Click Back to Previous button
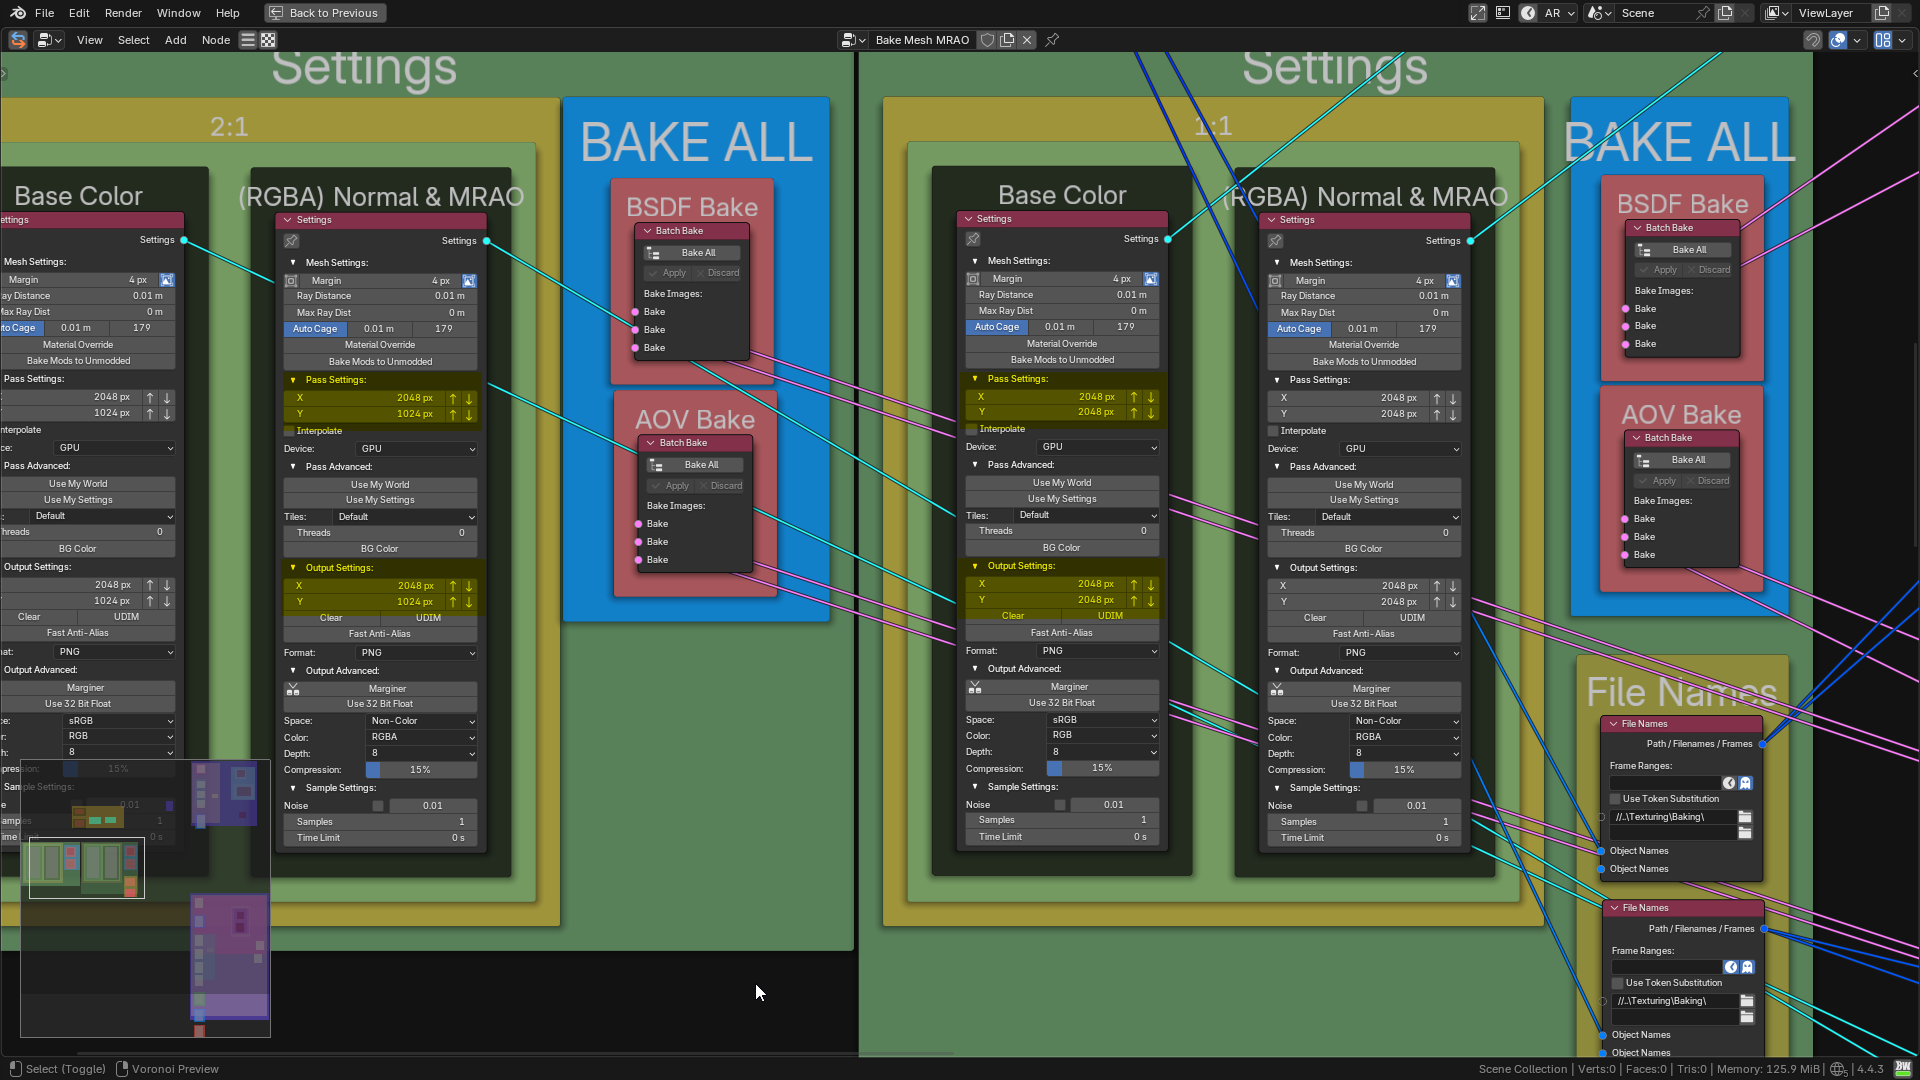The image size is (1920, 1080). (x=325, y=13)
